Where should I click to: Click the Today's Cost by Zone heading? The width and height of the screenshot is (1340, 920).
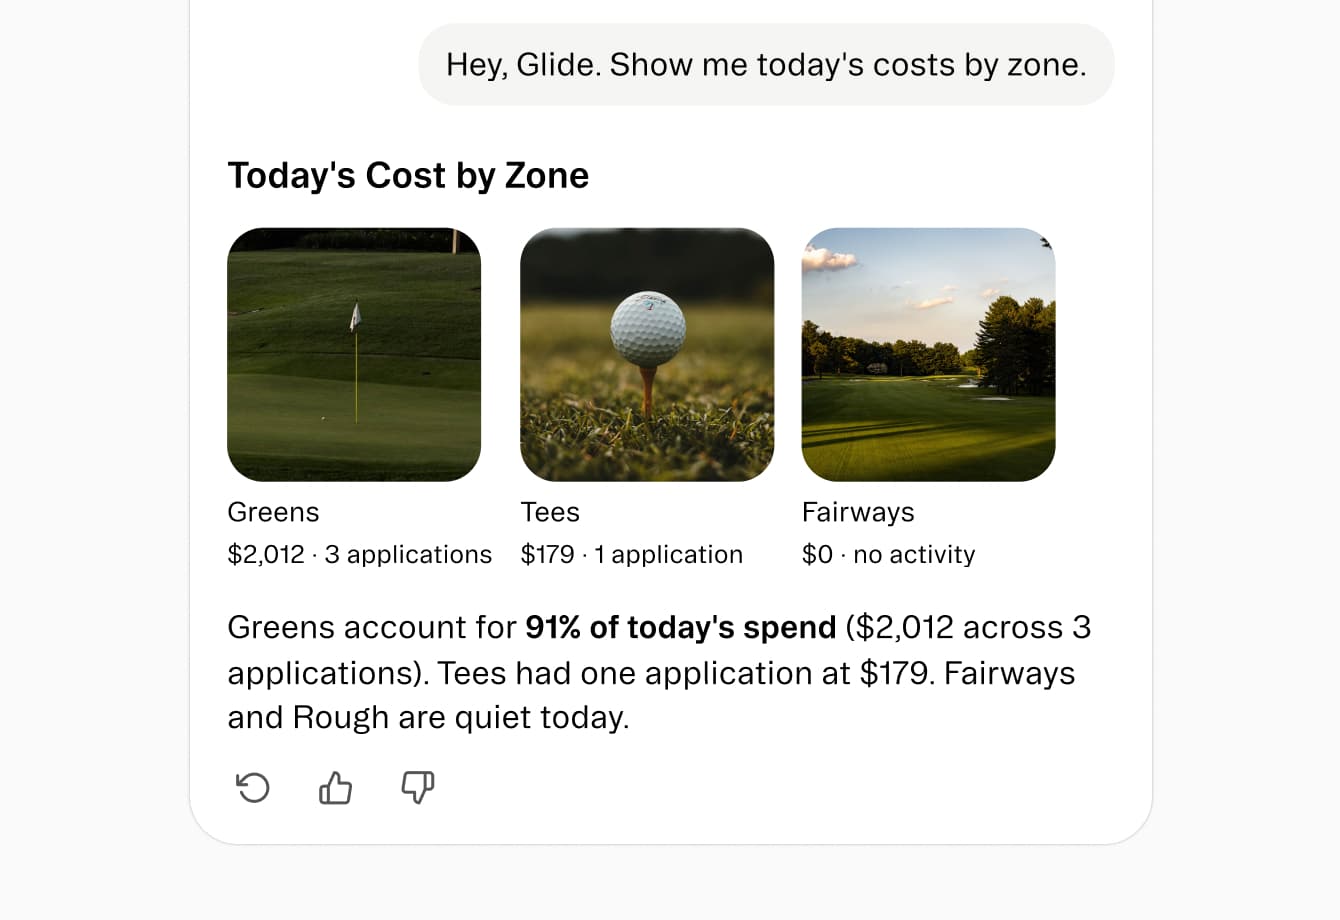408,175
